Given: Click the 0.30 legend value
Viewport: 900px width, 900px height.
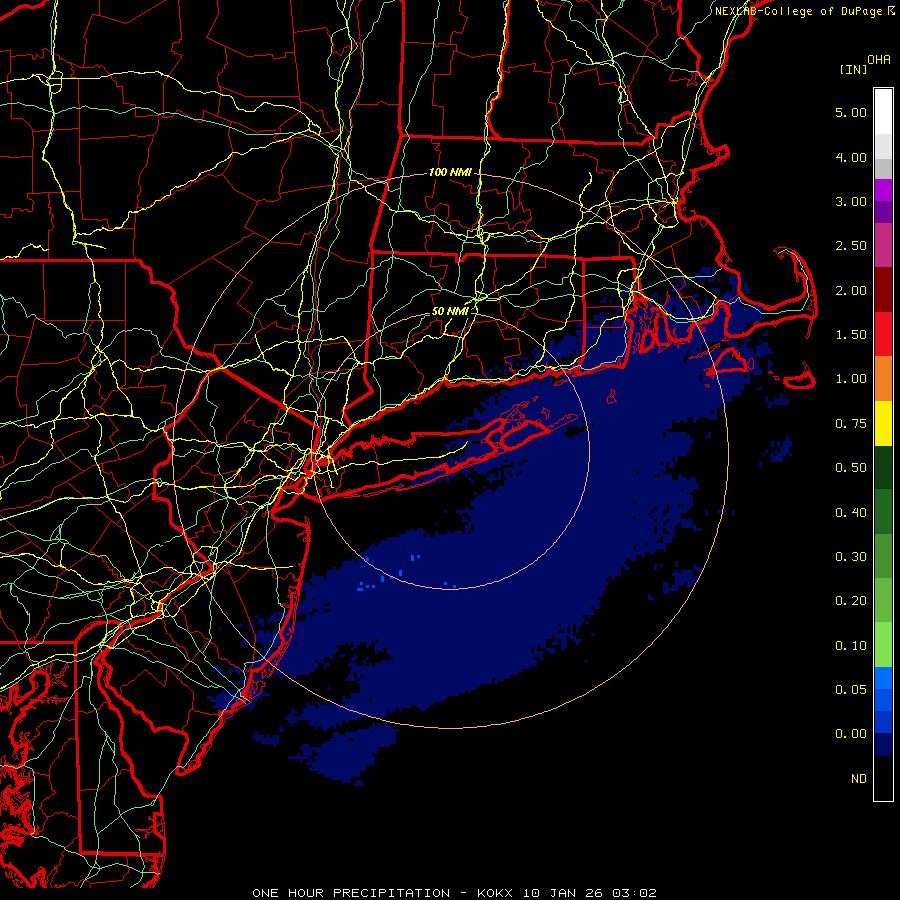Looking at the screenshot, I should 851,557.
